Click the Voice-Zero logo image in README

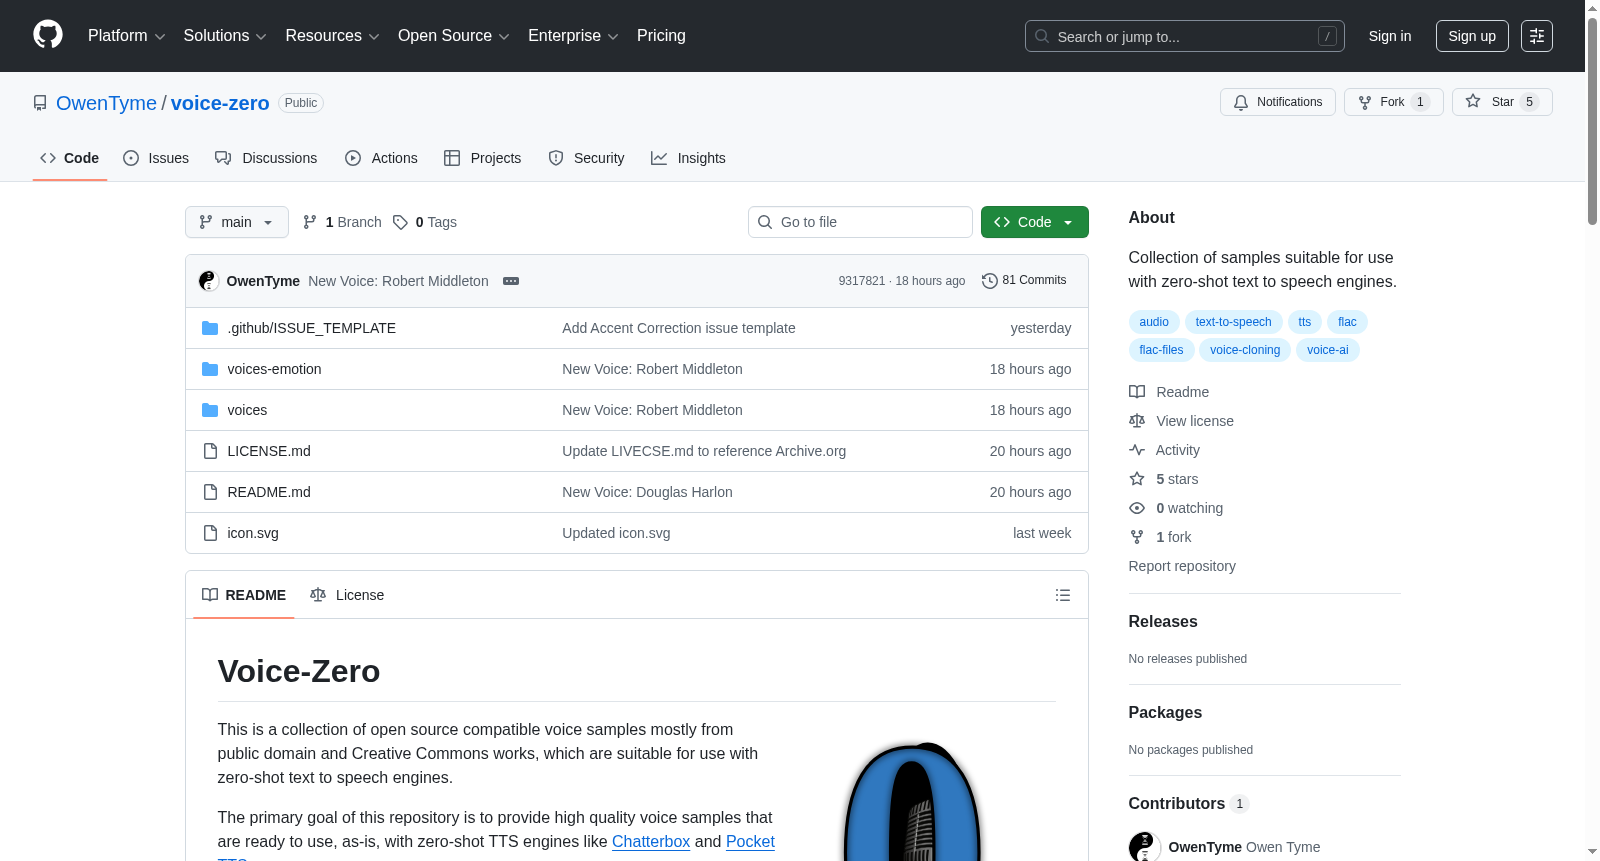pos(912,801)
